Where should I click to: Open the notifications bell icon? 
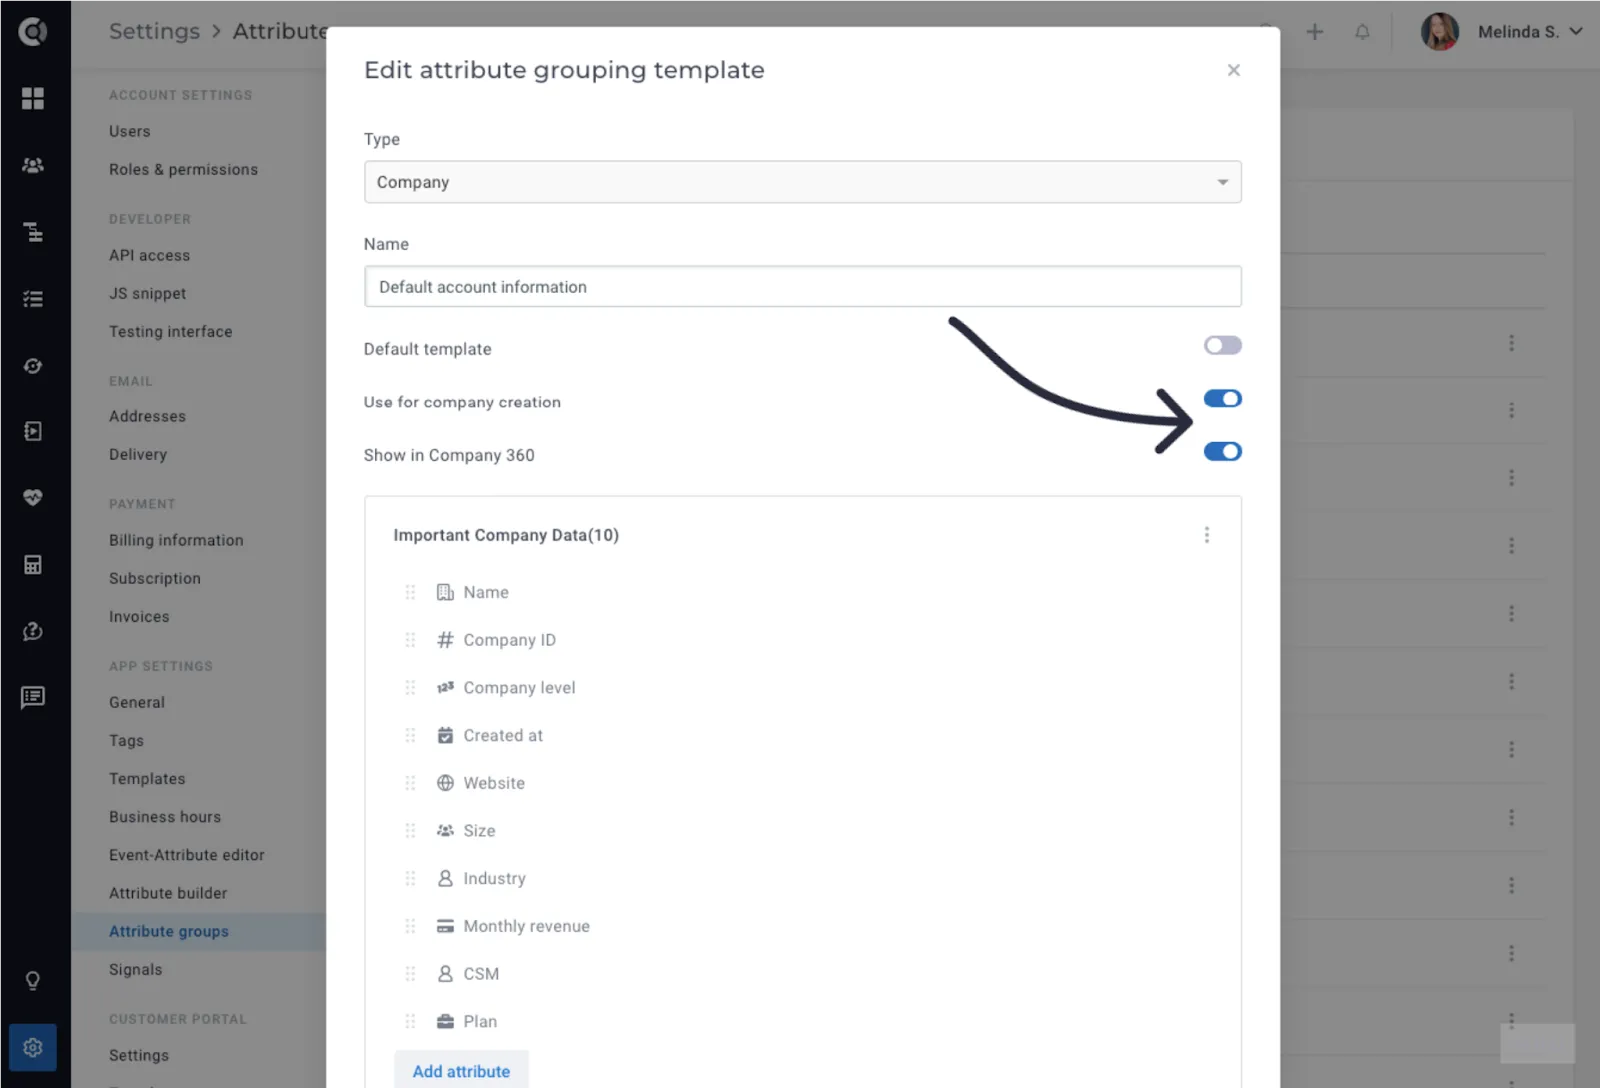1362,32
